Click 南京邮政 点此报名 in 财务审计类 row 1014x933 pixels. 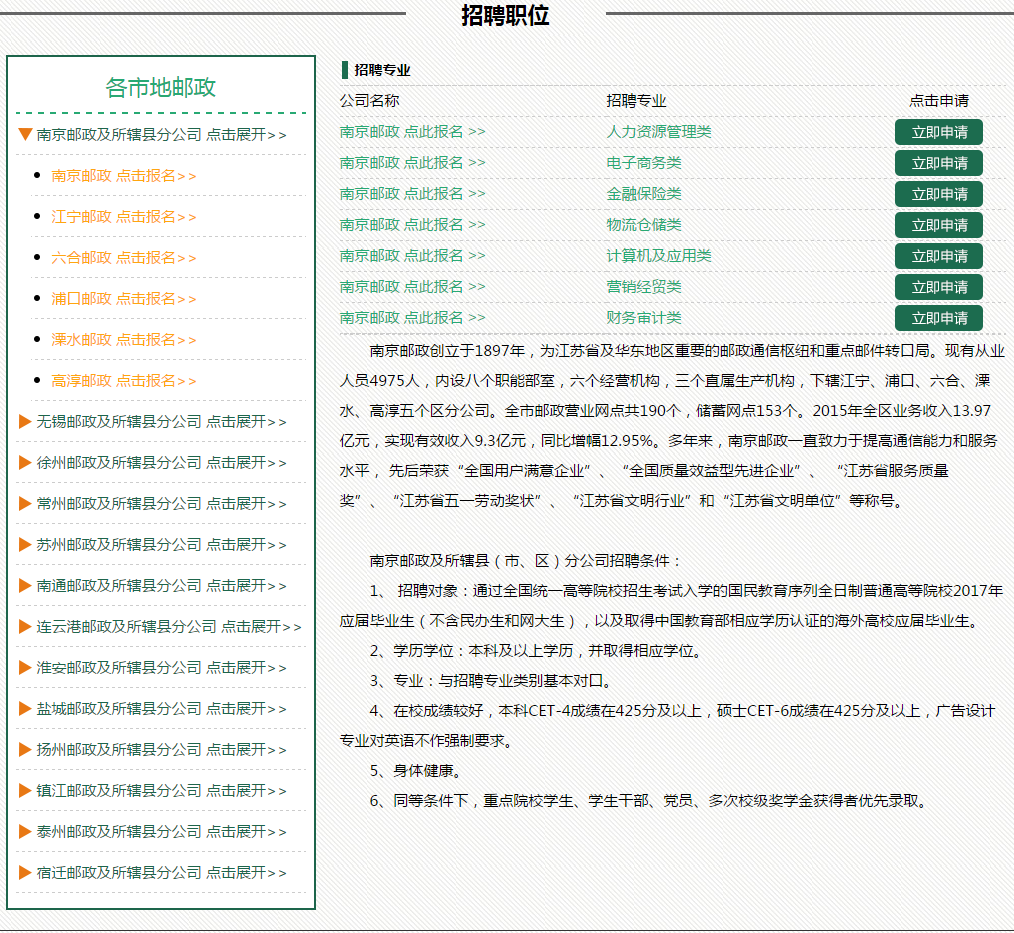[413, 318]
